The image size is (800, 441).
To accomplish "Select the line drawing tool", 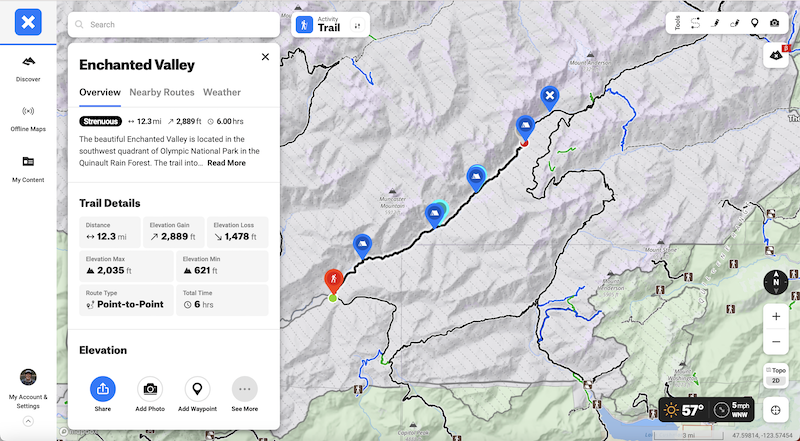I will 715,23.
